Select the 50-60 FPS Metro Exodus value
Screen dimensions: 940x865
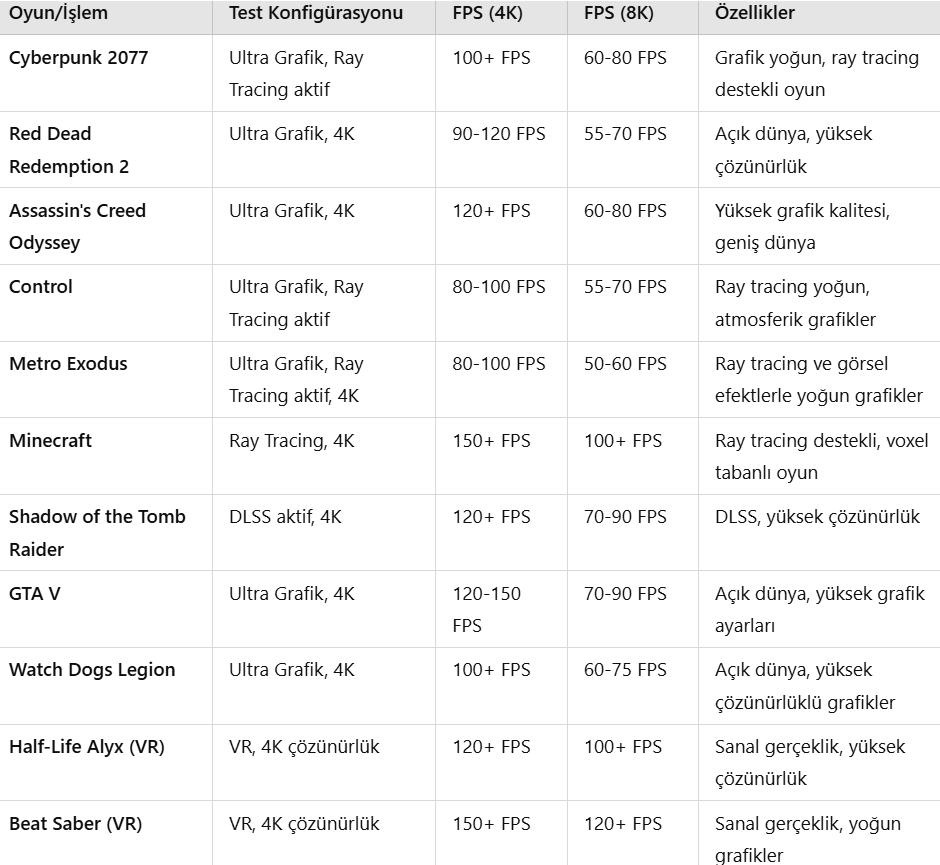[625, 363]
